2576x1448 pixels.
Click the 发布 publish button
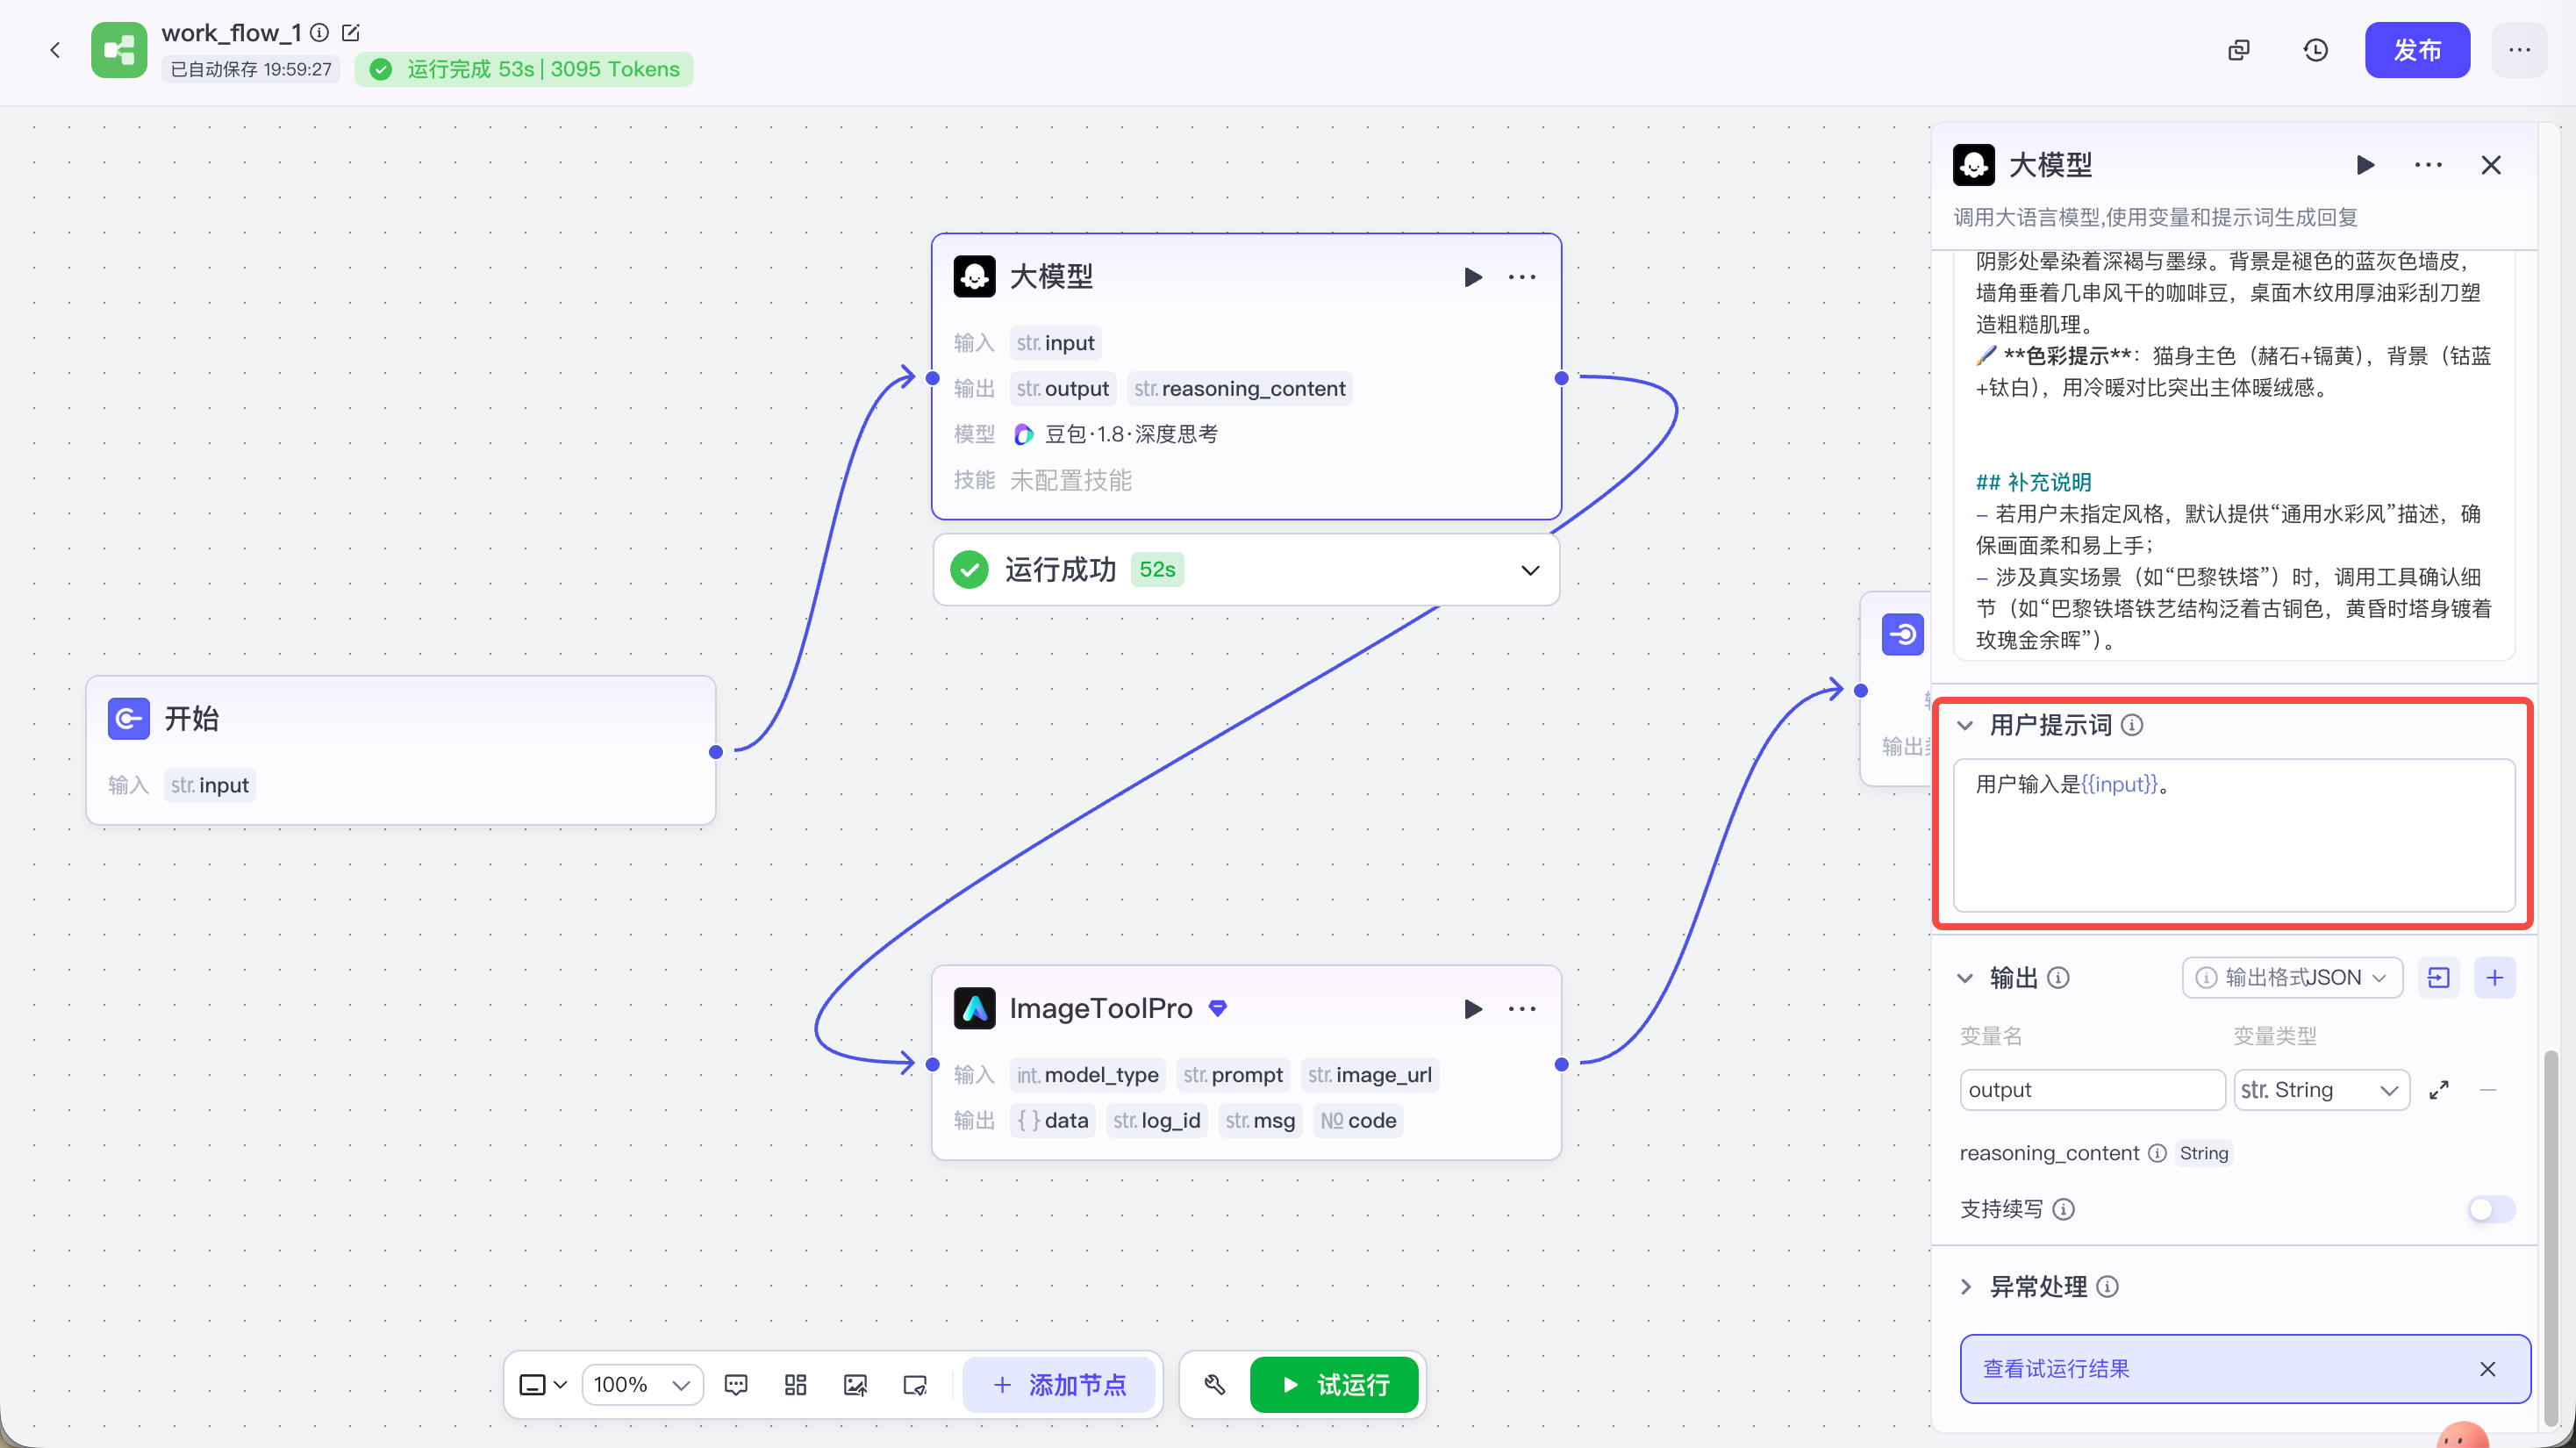click(2417, 50)
